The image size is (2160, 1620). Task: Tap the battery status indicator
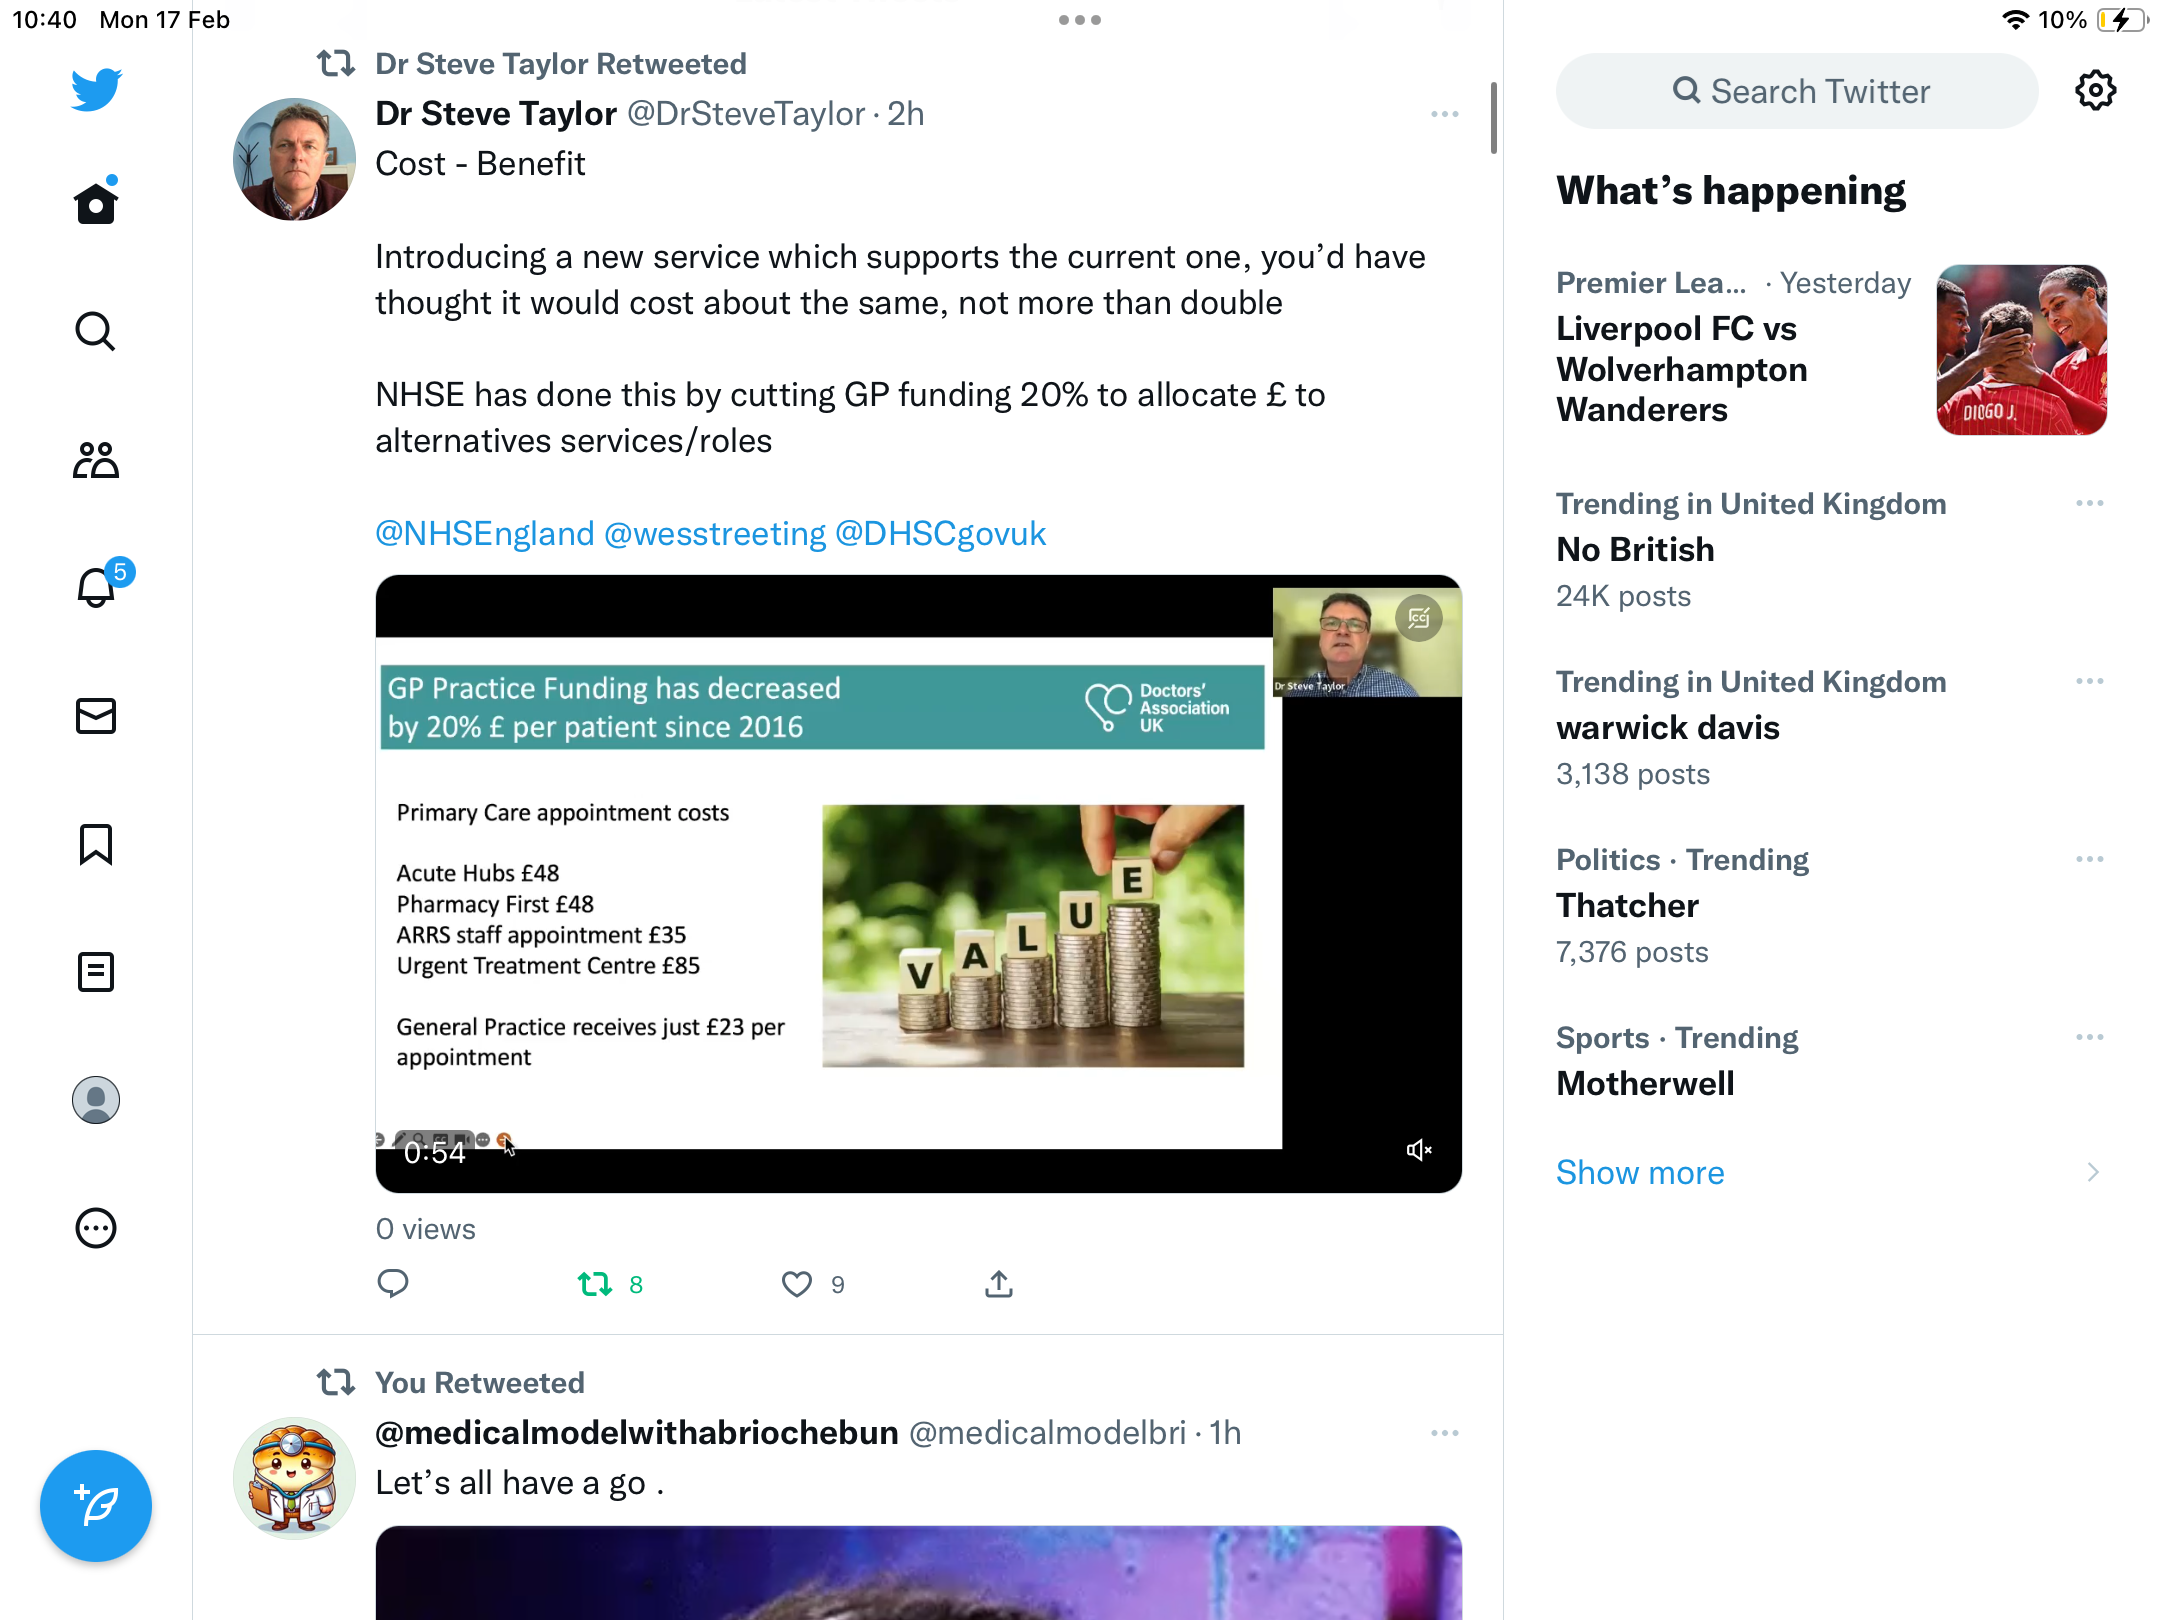(2122, 20)
